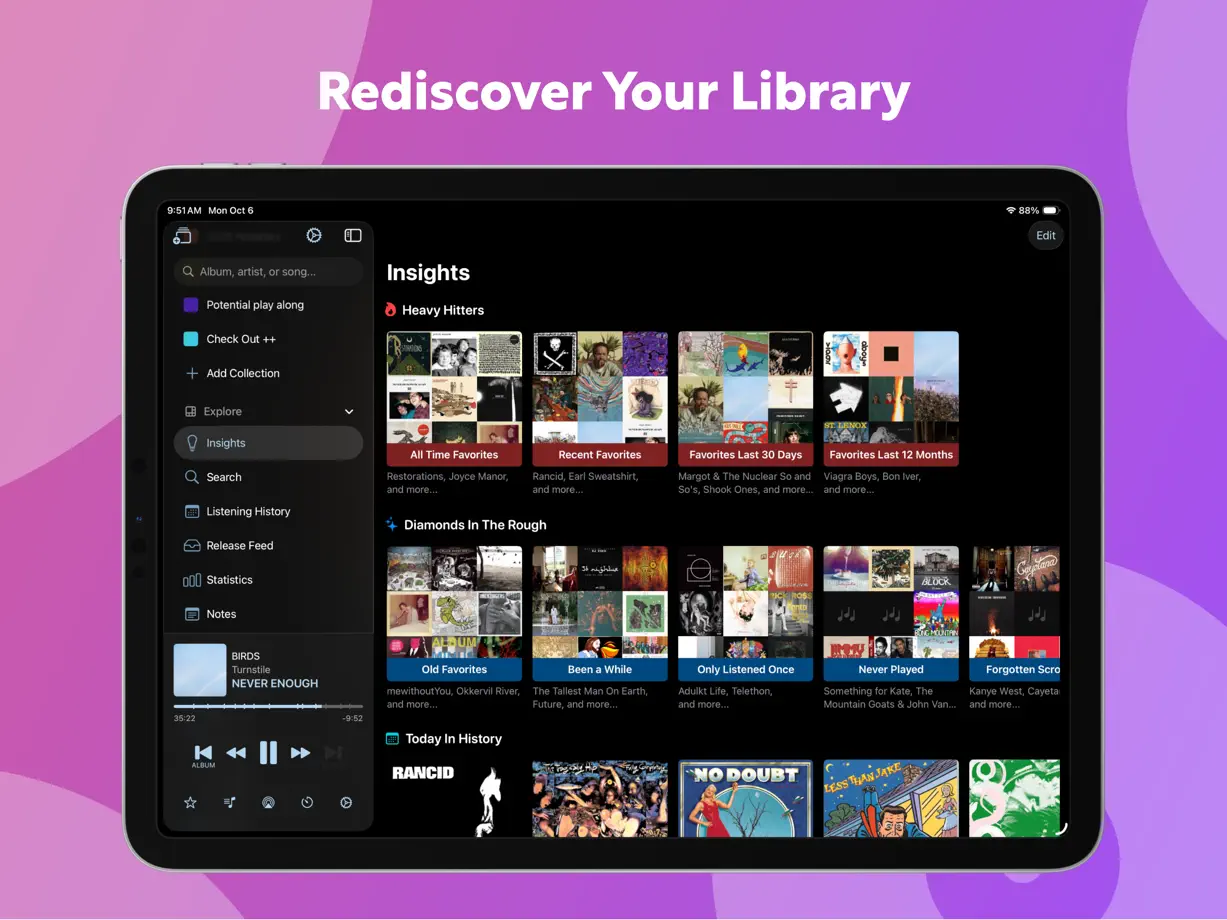
Task: Click the dimmed next album button
Action: 333,753
